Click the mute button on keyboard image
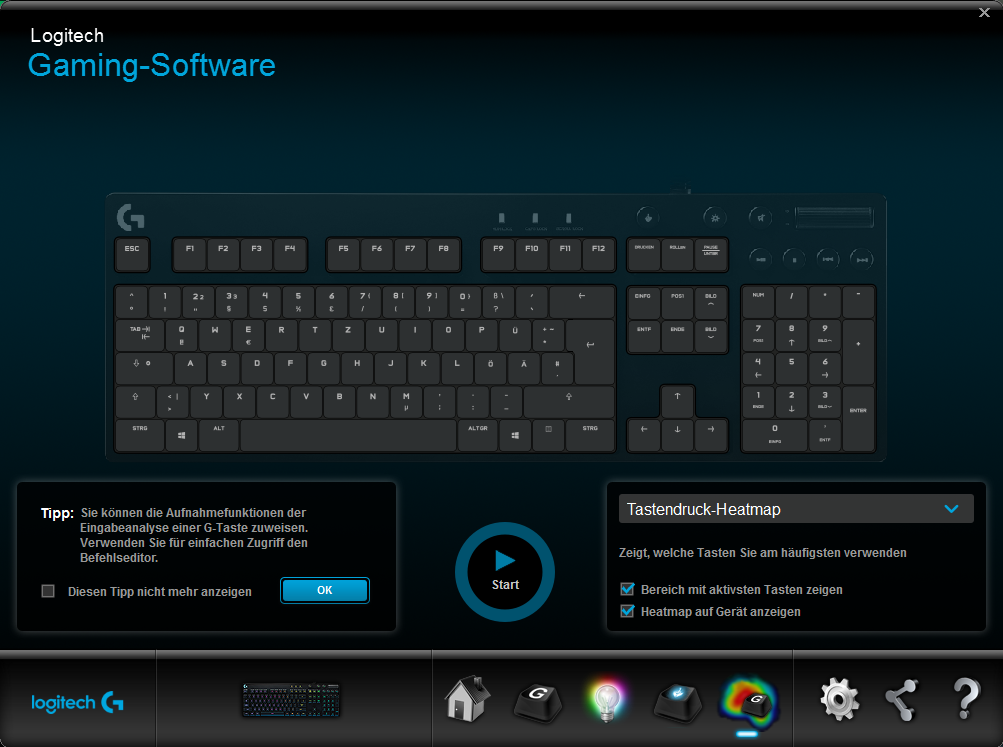Image resolution: width=1003 pixels, height=747 pixels. tap(761, 217)
